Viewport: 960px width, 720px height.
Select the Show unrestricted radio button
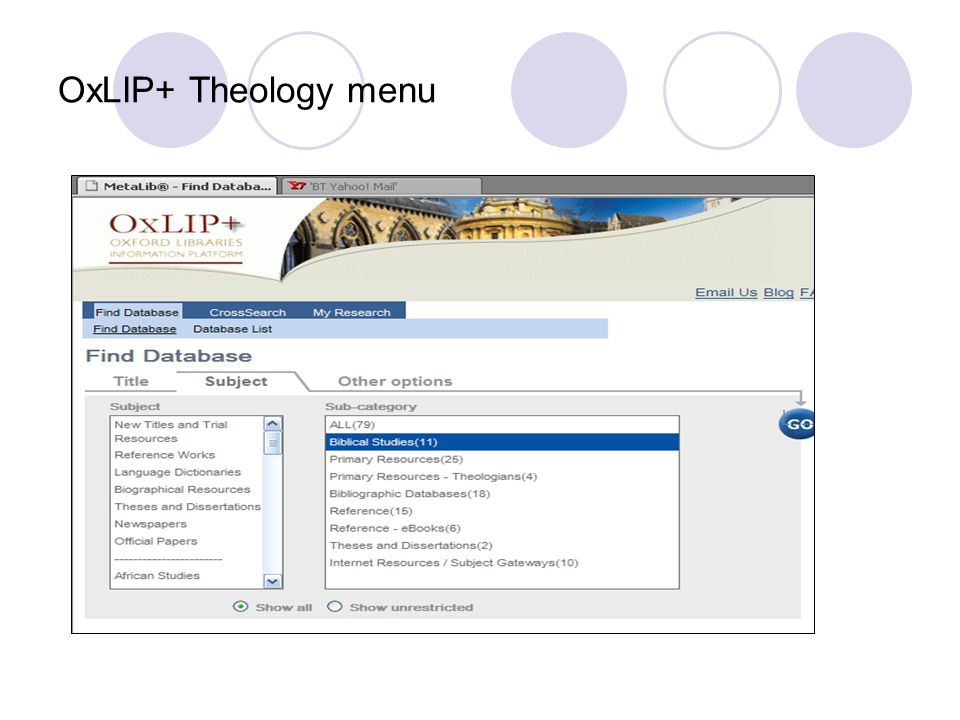point(334,606)
